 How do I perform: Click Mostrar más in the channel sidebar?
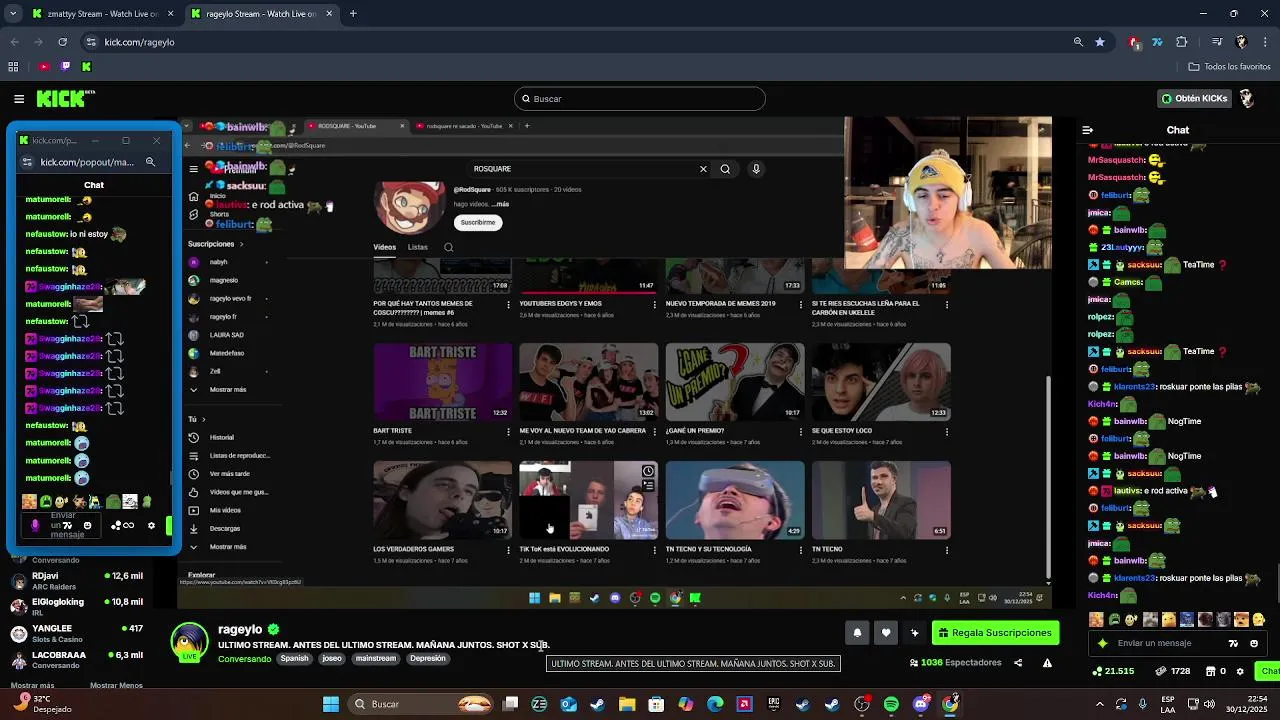click(x=32, y=685)
